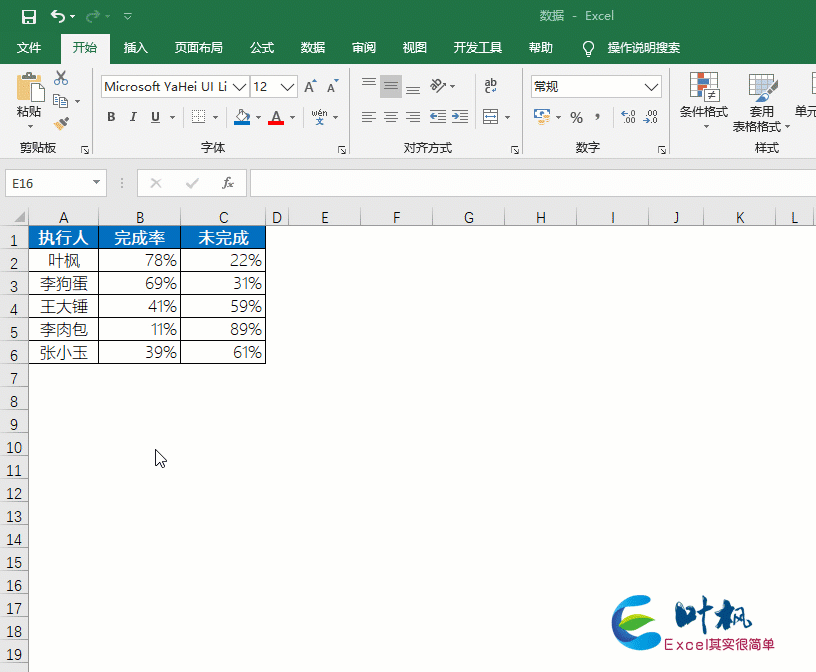This screenshot has height=672, width=816.
Task: Click the Format Painter brush icon
Action: (x=61, y=123)
